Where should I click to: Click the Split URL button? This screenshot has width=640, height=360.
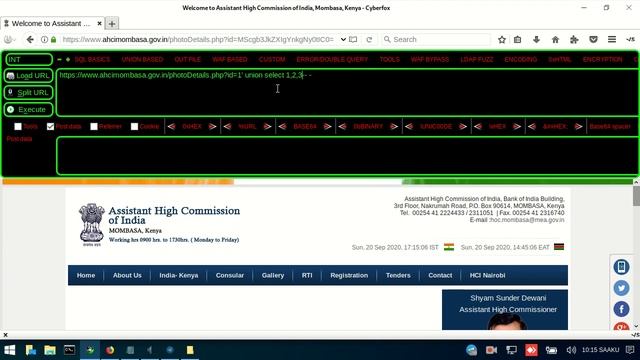tap(28, 93)
